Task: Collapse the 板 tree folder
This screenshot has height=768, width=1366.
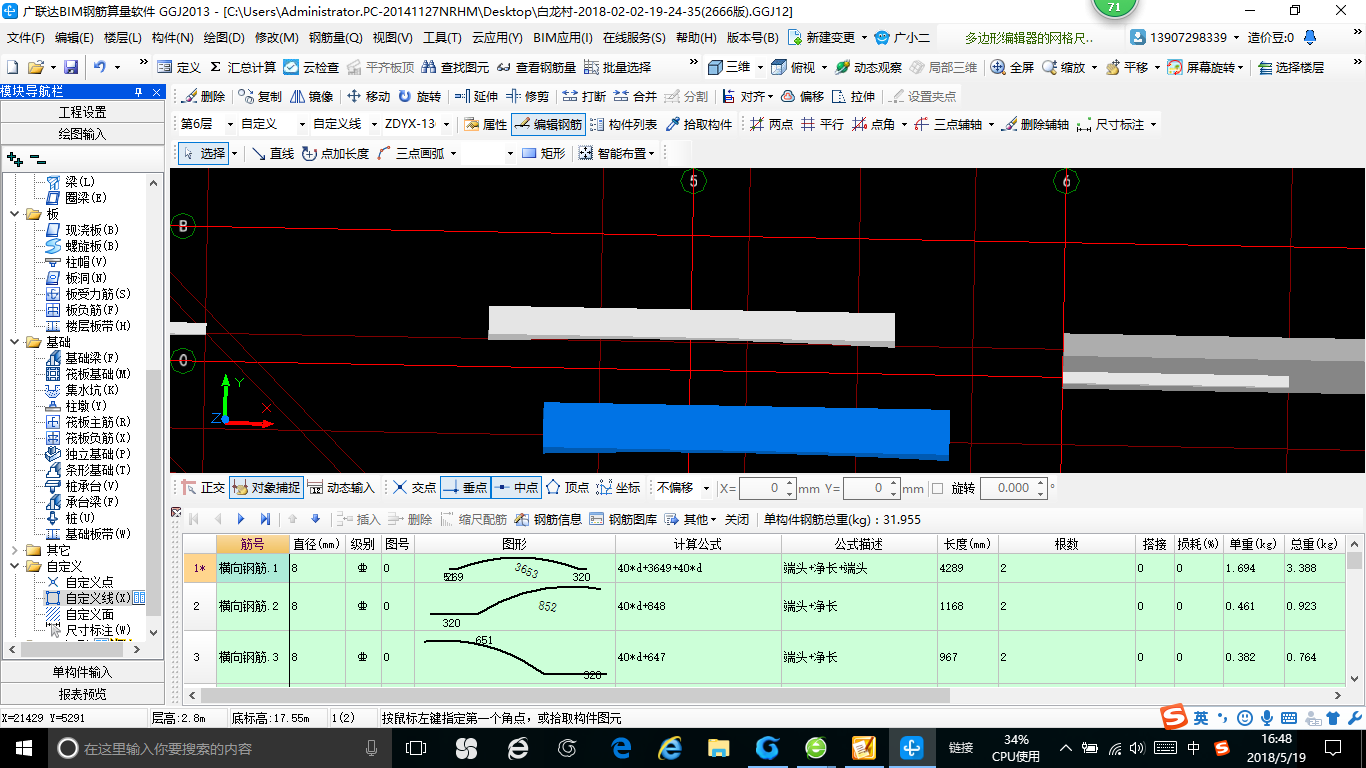Action: pyautogui.click(x=14, y=214)
